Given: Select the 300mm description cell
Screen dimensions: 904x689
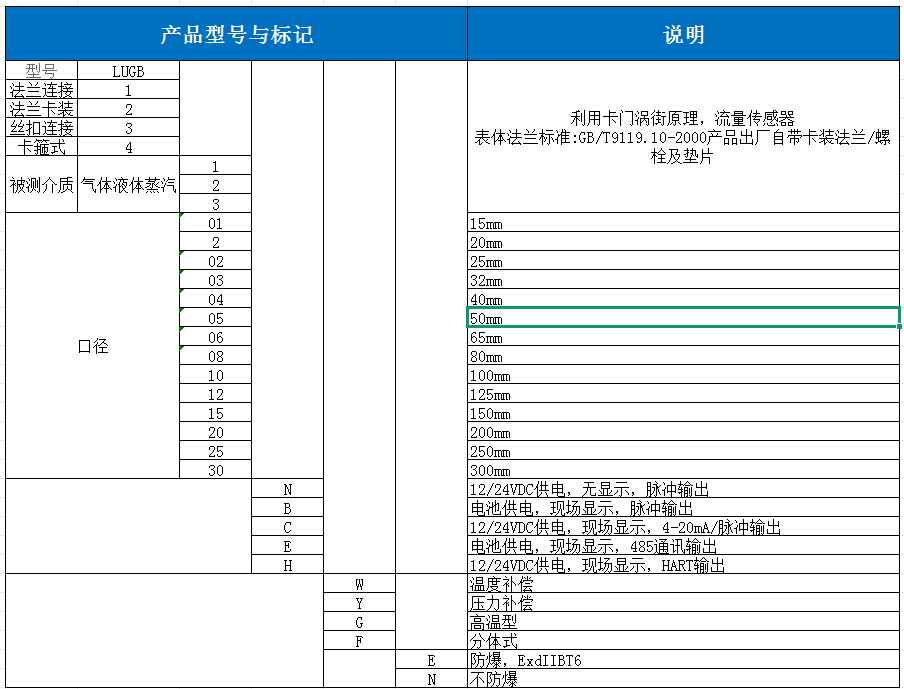Looking at the screenshot, I should [x=600, y=470].
